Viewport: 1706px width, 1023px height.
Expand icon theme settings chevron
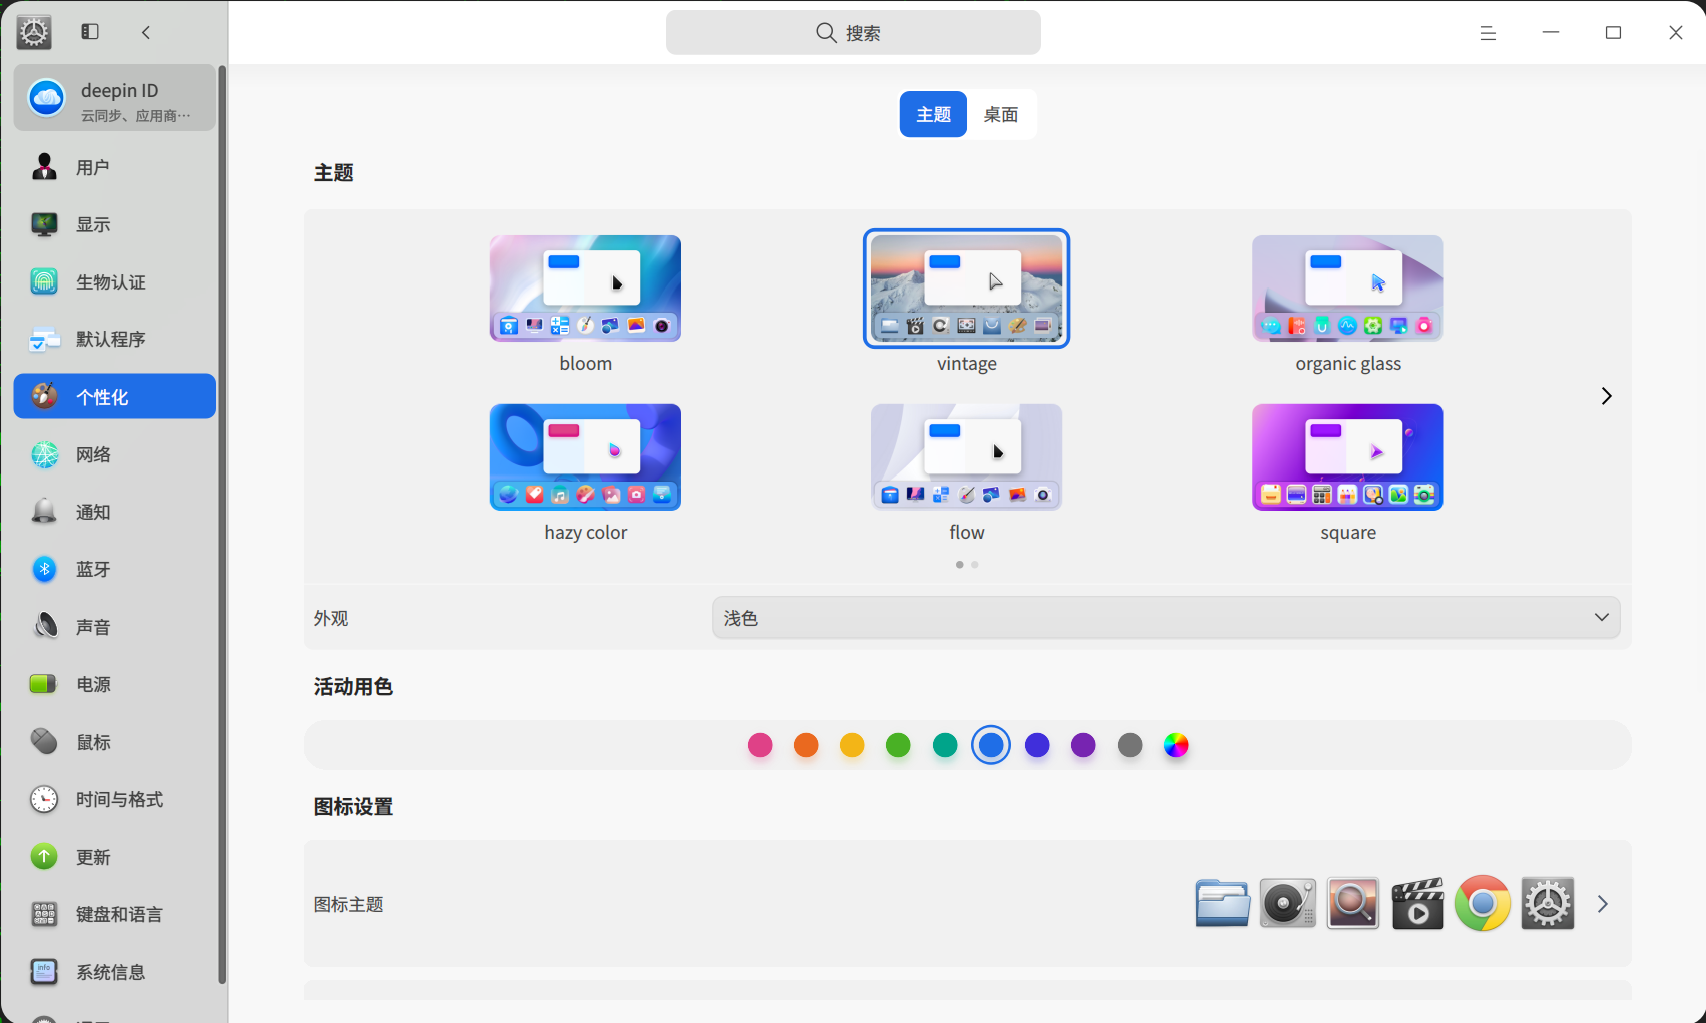pyautogui.click(x=1602, y=904)
